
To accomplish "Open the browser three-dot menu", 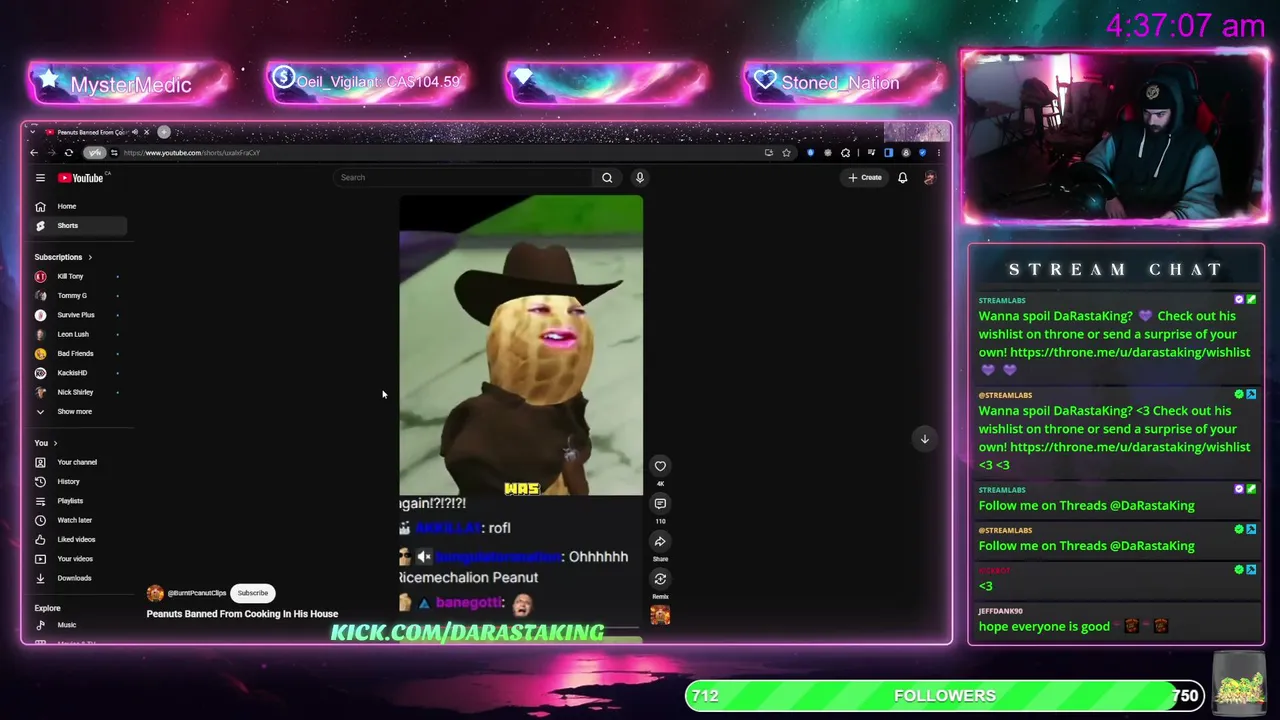I will click(x=938, y=153).
